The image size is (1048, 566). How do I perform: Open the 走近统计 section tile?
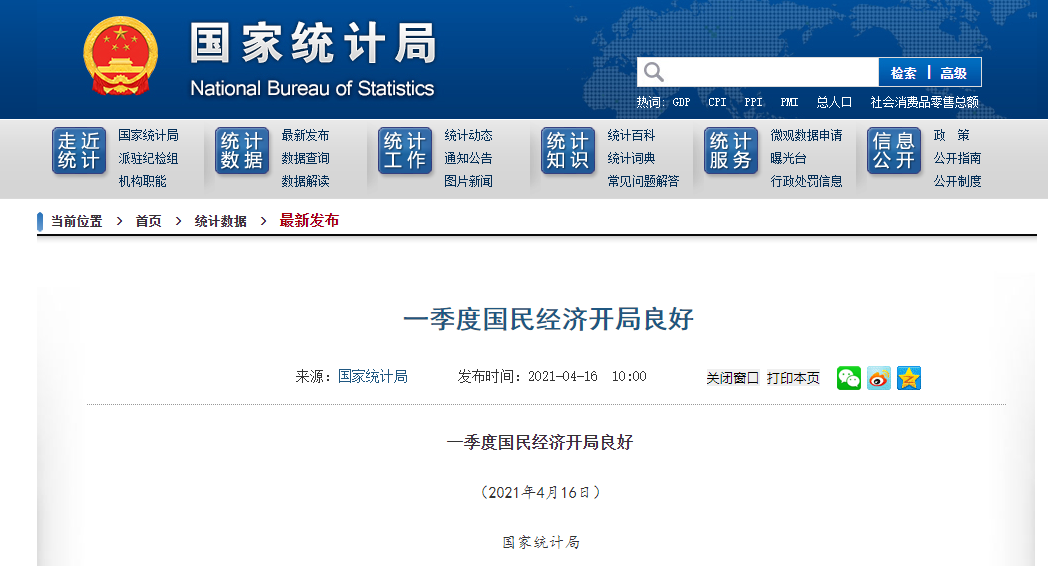click(x=79, y=151)
